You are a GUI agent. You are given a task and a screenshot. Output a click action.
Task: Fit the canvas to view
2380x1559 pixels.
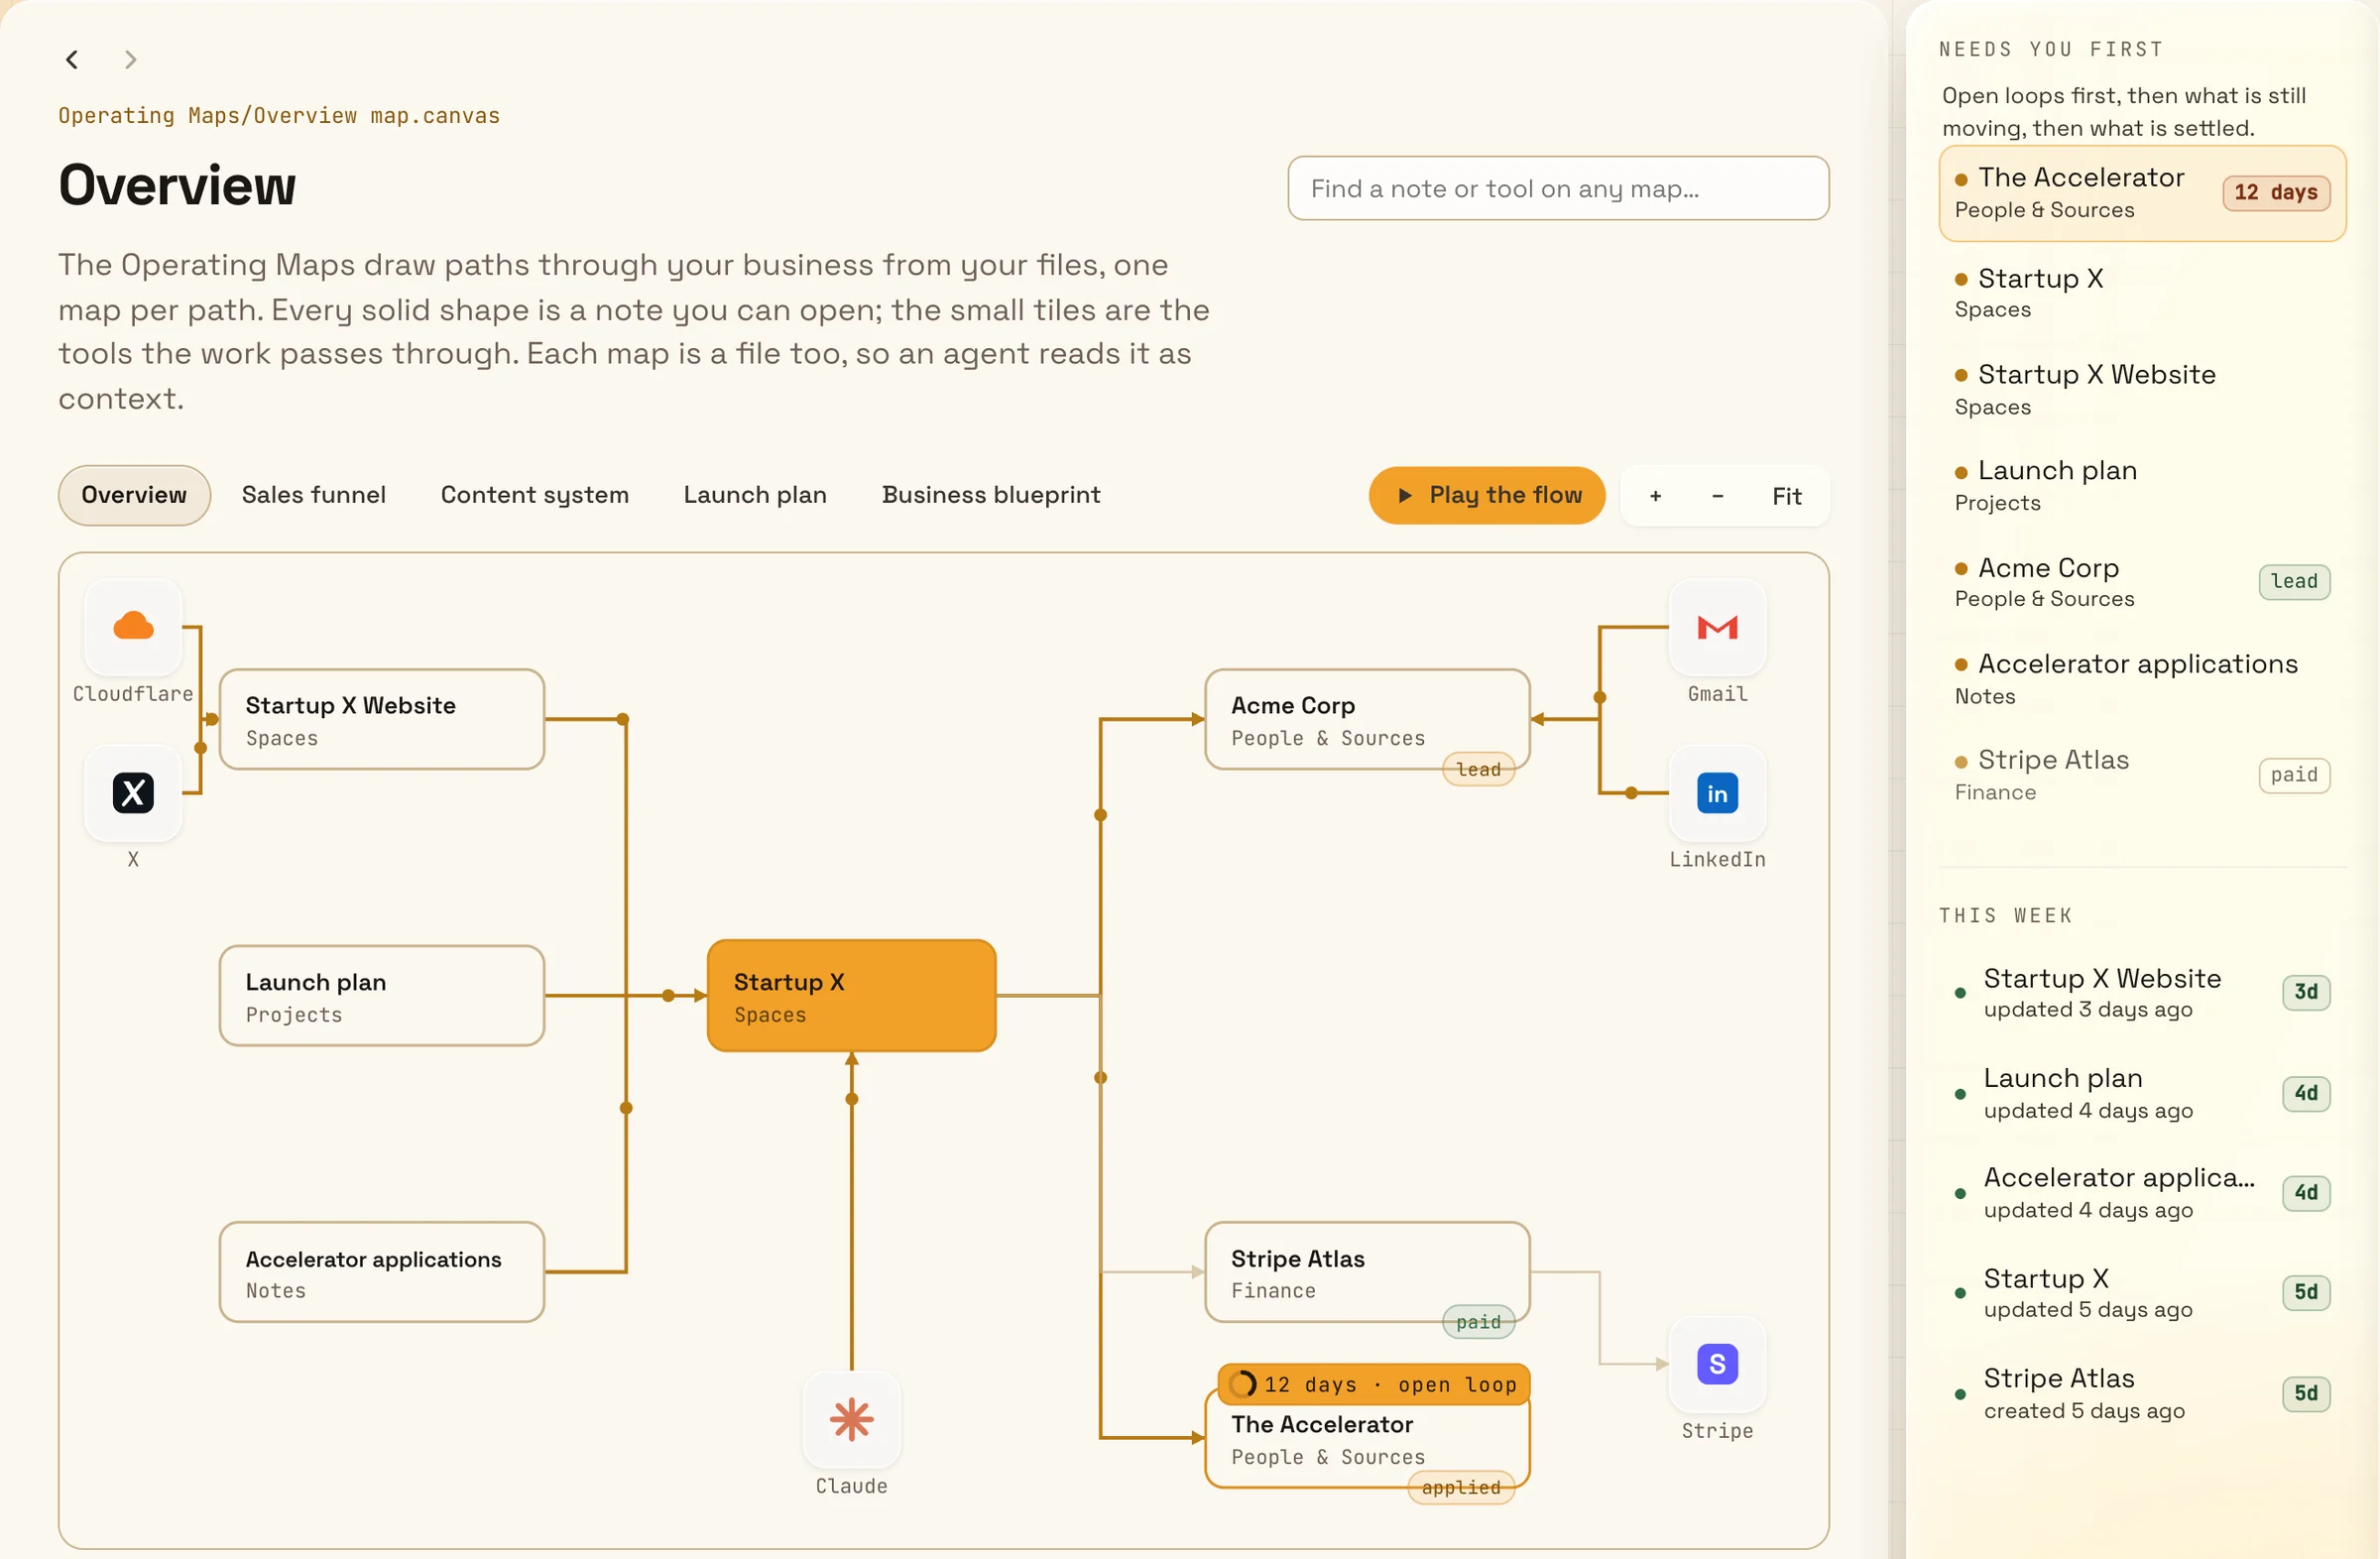tap(1786, 496)
